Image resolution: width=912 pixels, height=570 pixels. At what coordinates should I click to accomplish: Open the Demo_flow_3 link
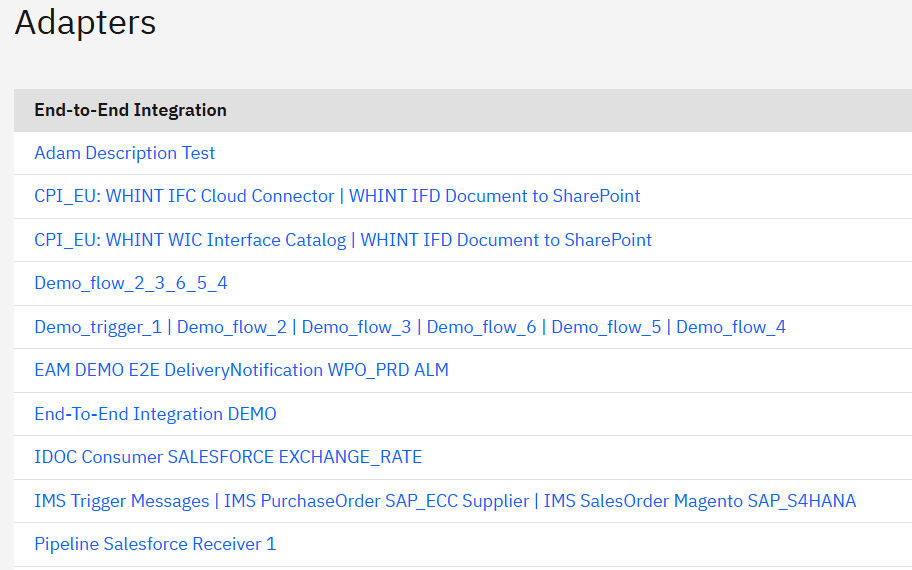356,327
